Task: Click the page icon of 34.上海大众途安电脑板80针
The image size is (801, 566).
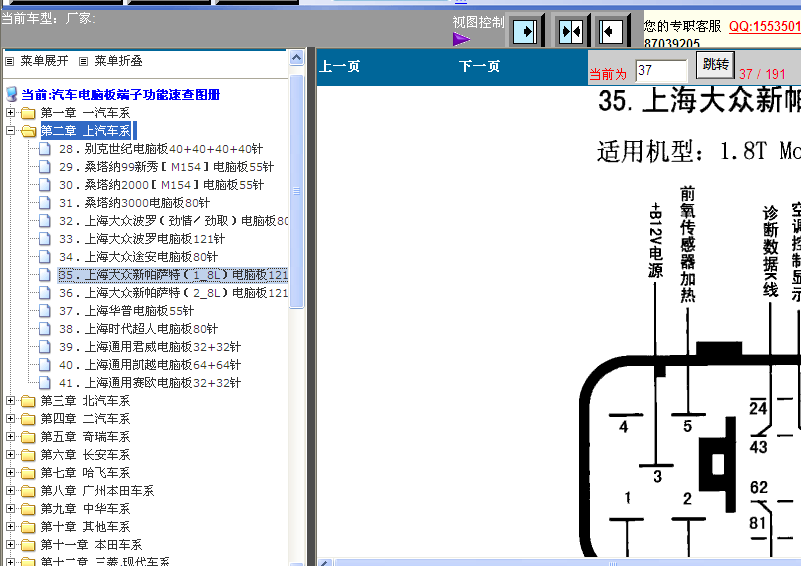Action: (x=45, y=256)
